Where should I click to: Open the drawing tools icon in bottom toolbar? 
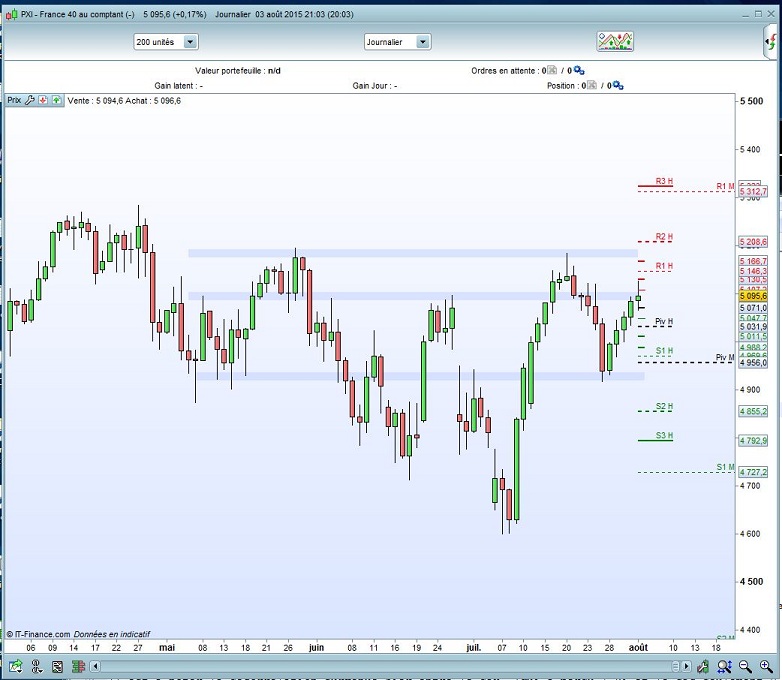pos(37,666)
